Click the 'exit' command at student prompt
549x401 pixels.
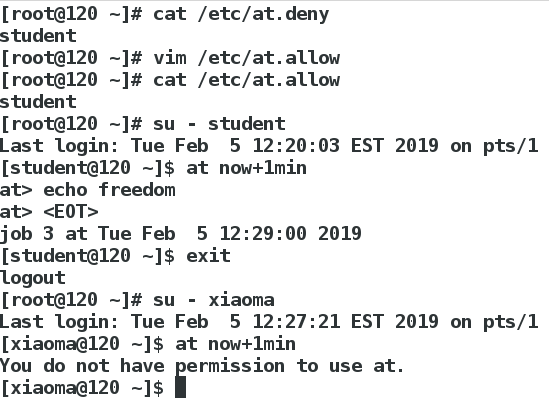[208, 256]
